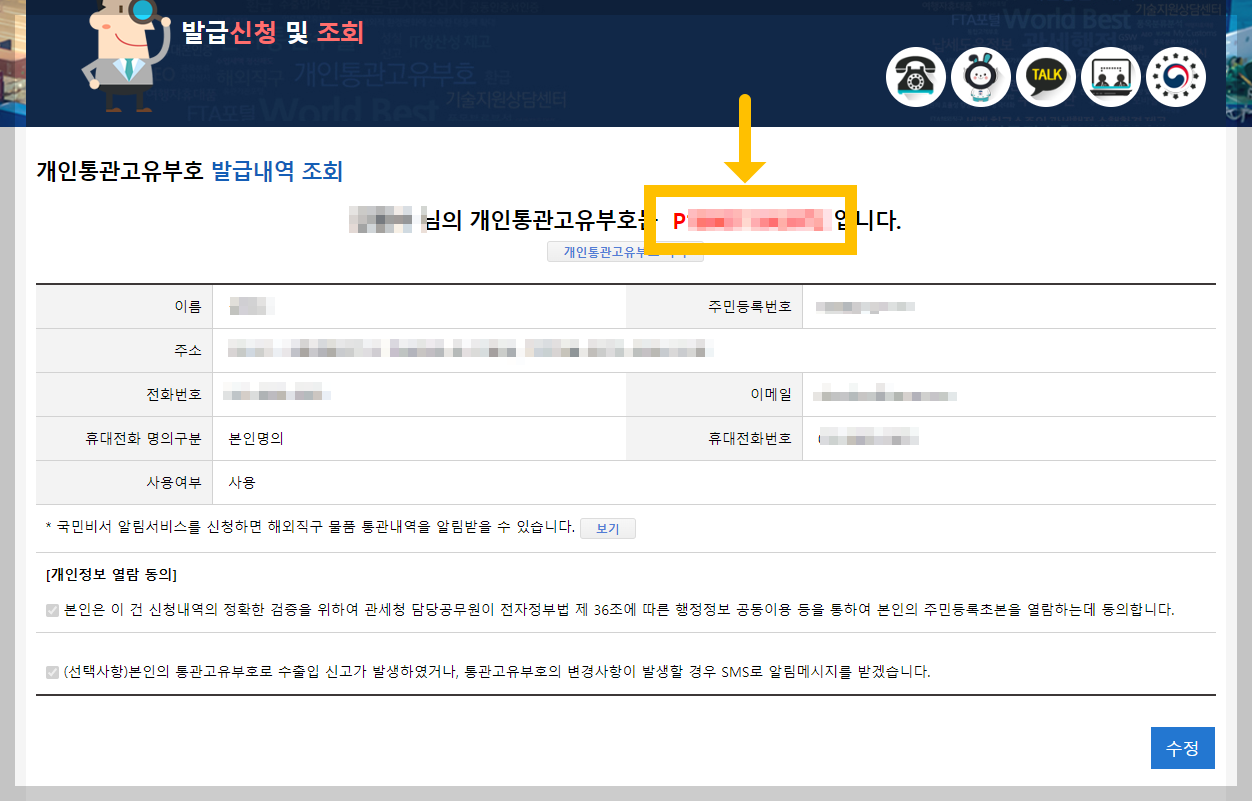The image size is (1252, 801).
Task: Toggle the 주민등록초본 열람 동의 checkbox
Action: 52,610
